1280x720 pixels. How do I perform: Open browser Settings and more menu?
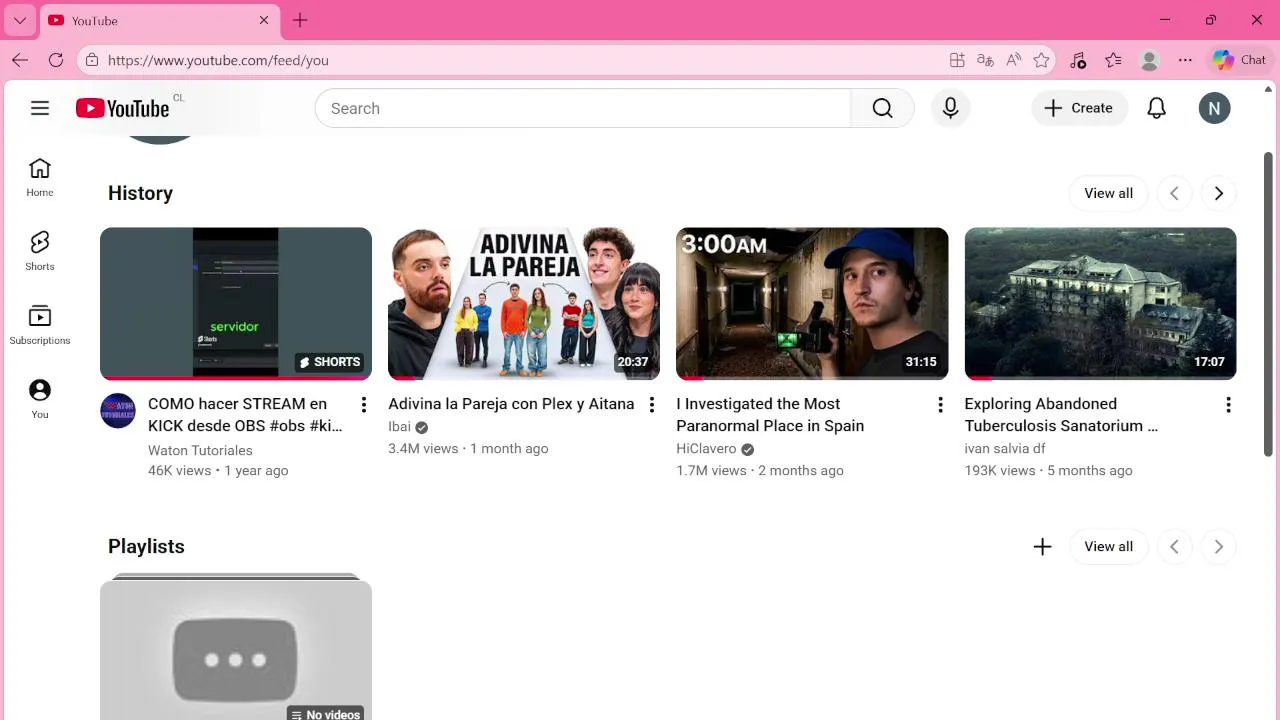point(1185,60)
